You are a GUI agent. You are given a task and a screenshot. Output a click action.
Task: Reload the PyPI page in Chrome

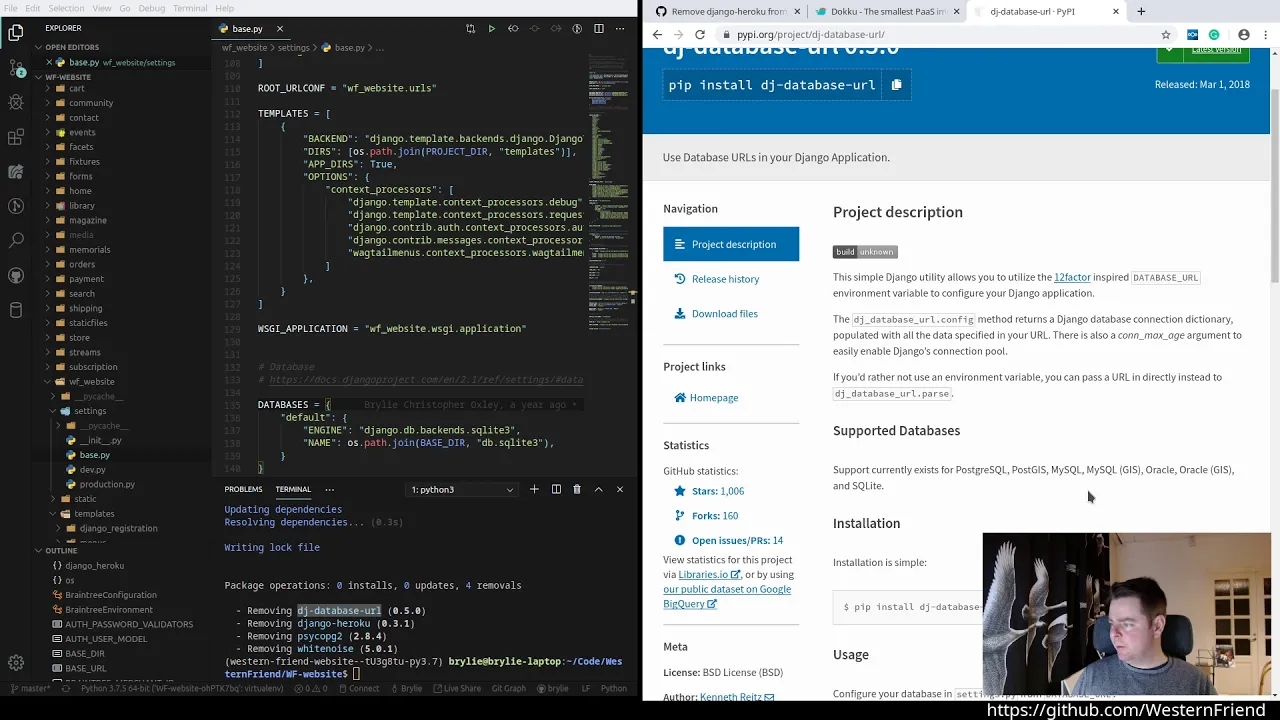(700, 34)
